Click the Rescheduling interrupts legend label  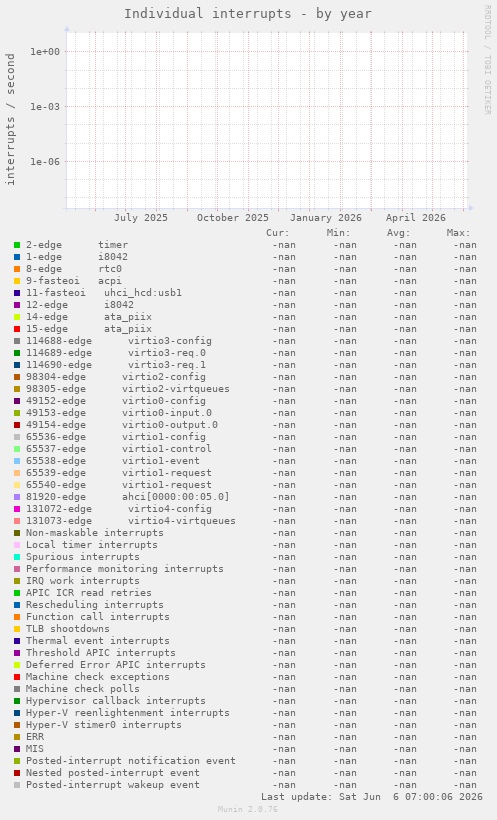pyautogui.click(x=95, y=605)
